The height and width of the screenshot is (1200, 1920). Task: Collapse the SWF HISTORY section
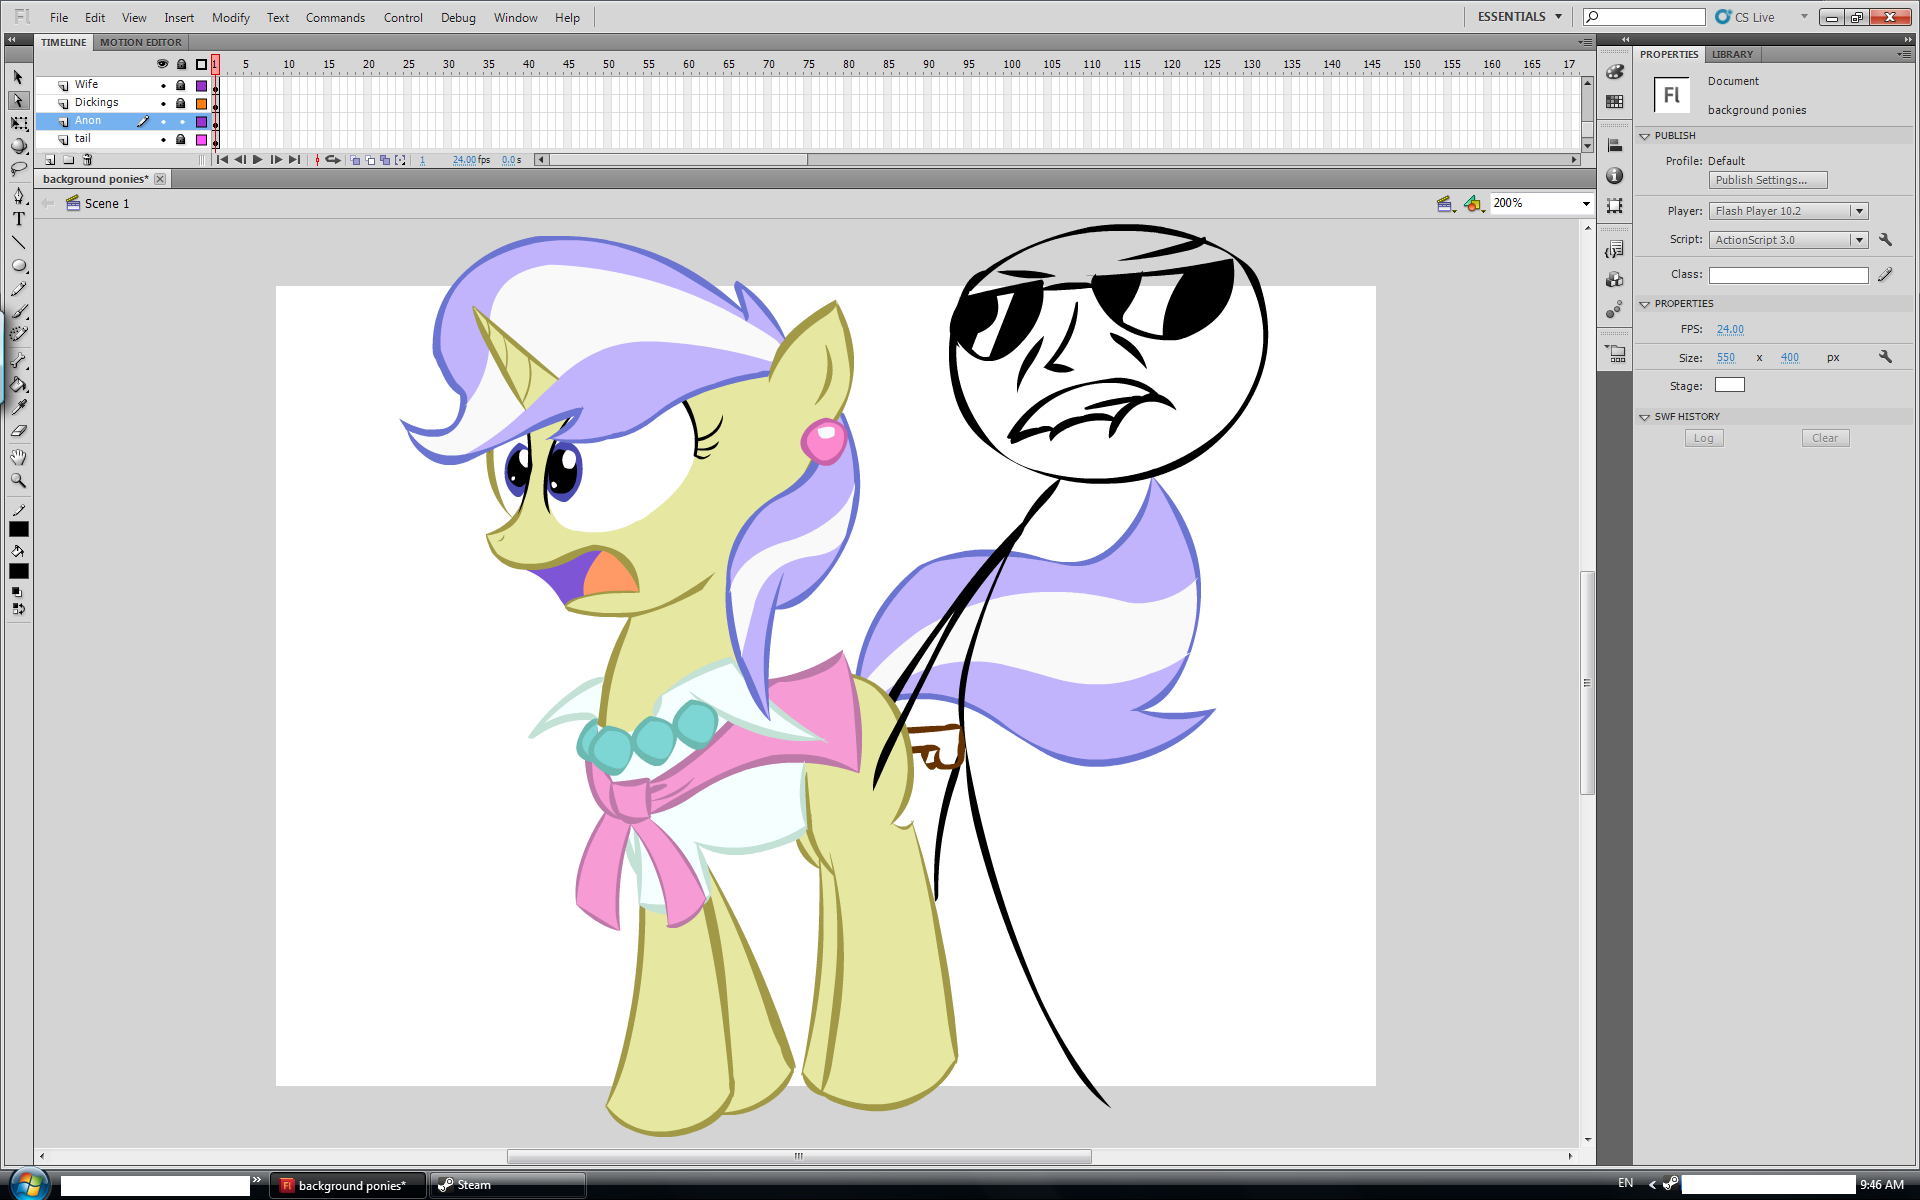point(1645,417)
